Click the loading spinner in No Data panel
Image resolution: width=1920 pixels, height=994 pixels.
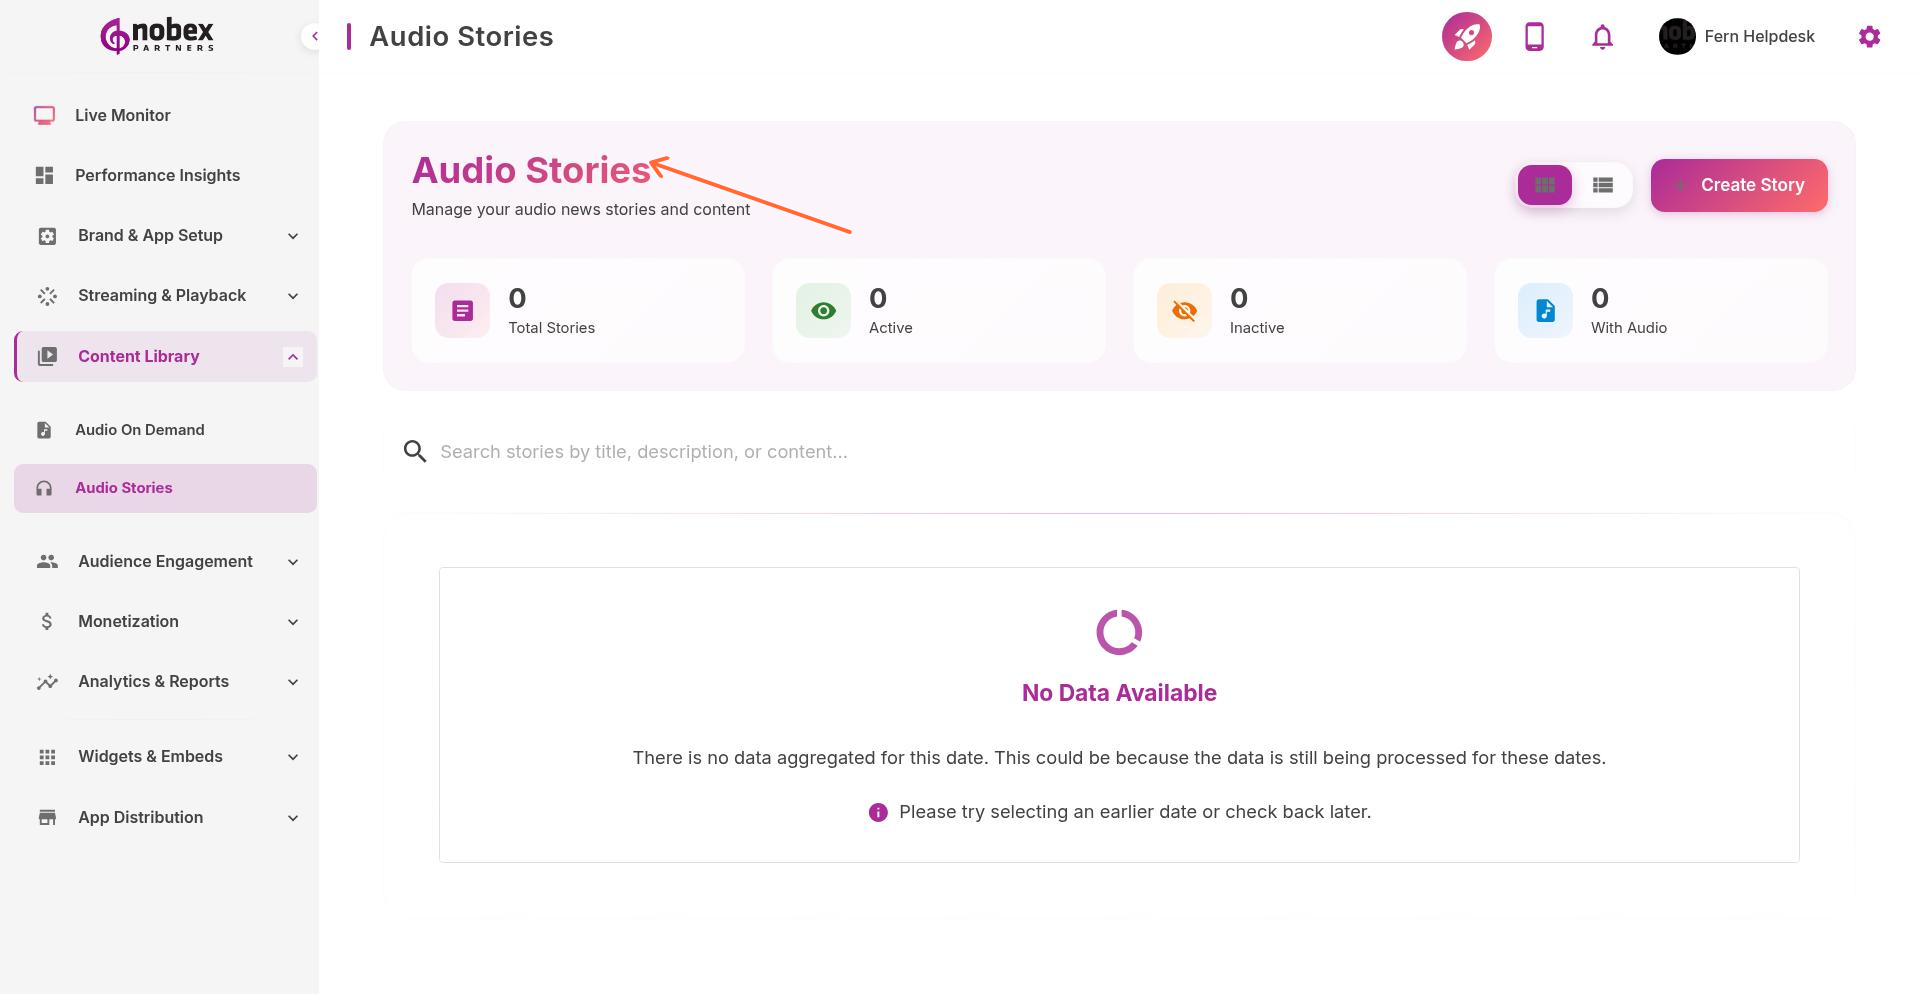[x=1118, y=631]
